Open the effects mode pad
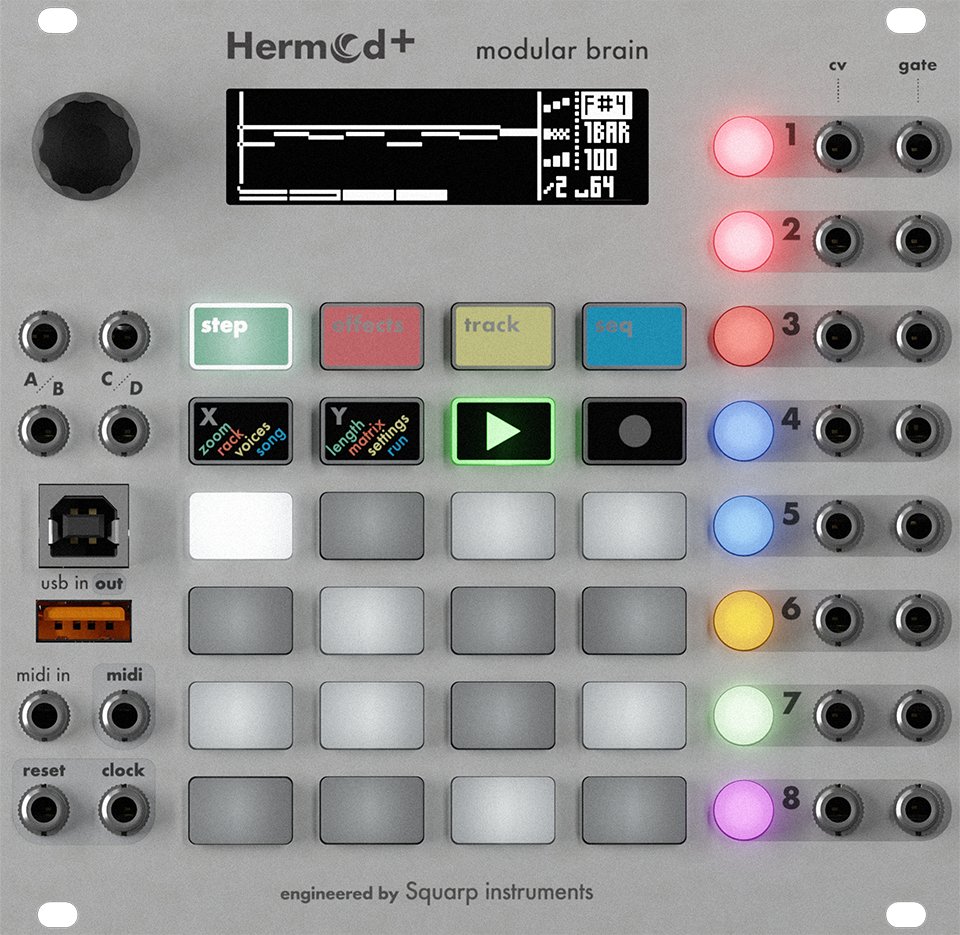This screenshot has height=935, width=960. (371, 337)
